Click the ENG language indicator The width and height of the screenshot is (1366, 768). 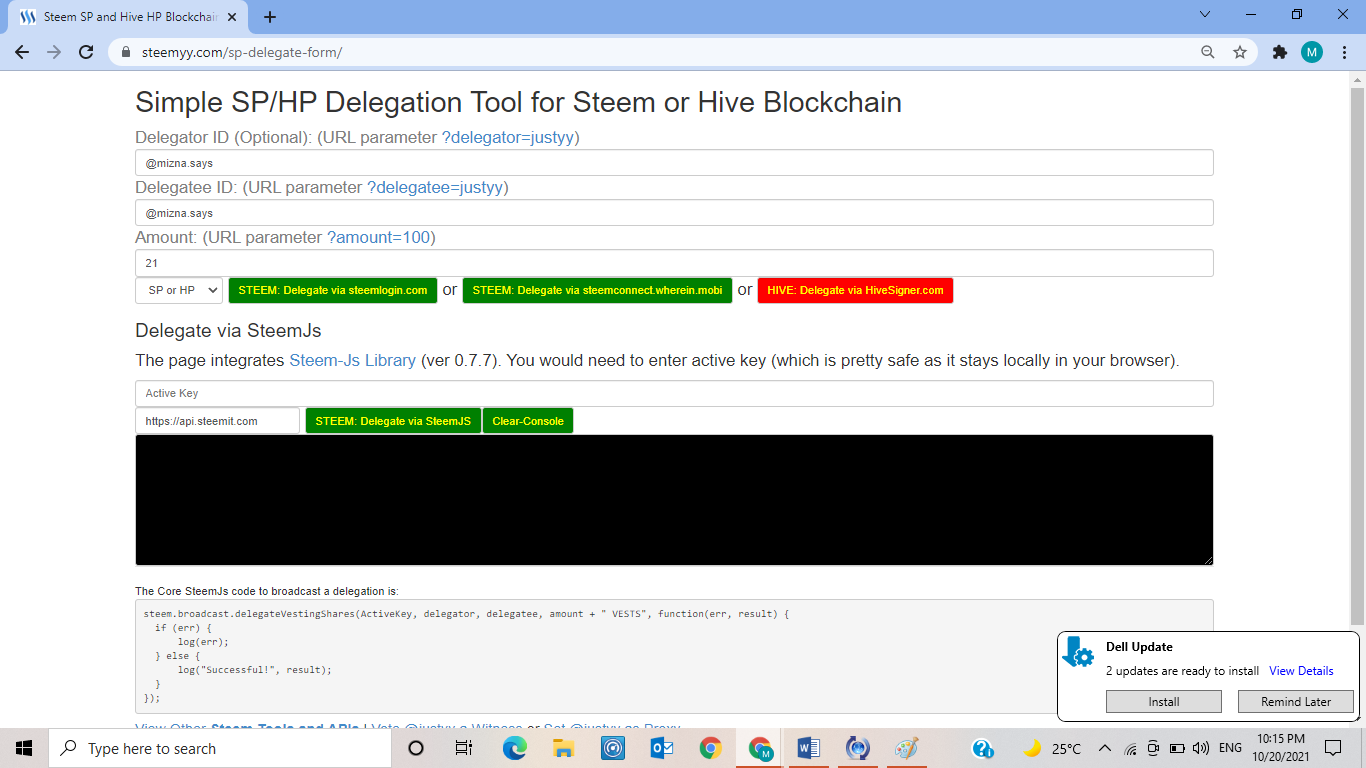coord(1230,748)
